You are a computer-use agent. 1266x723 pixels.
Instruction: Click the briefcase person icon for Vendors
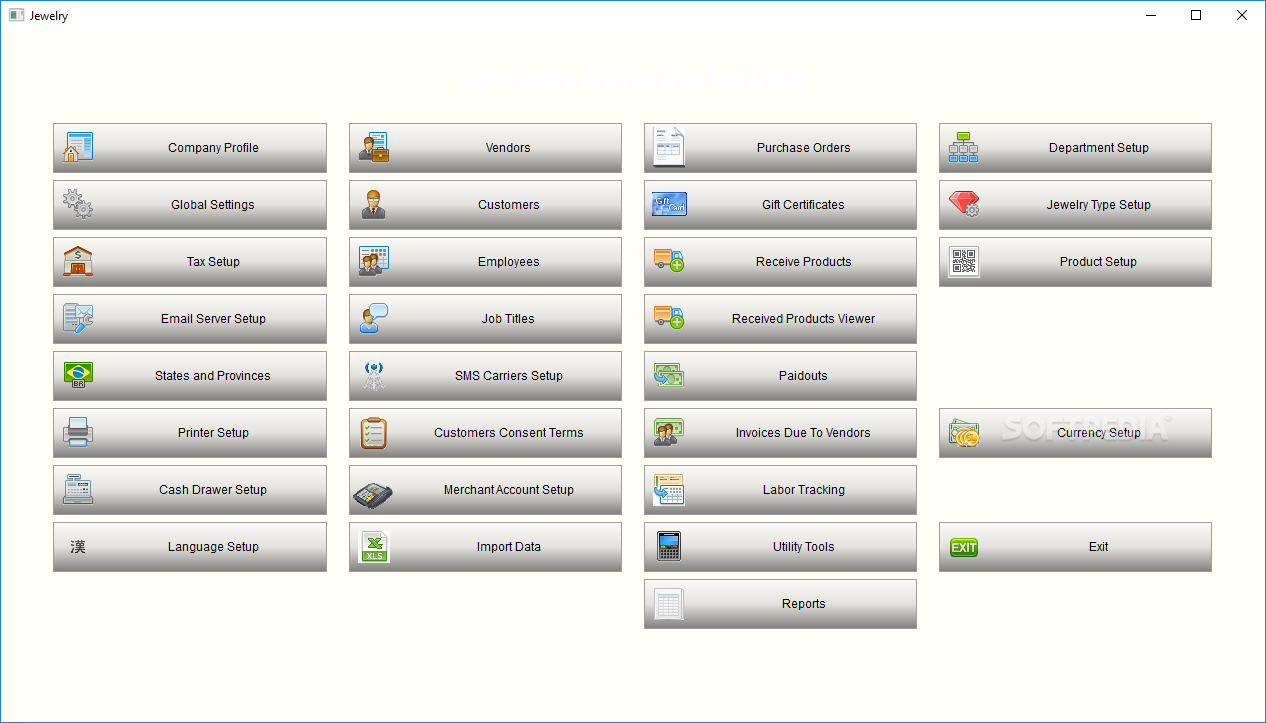coord(374,147)
